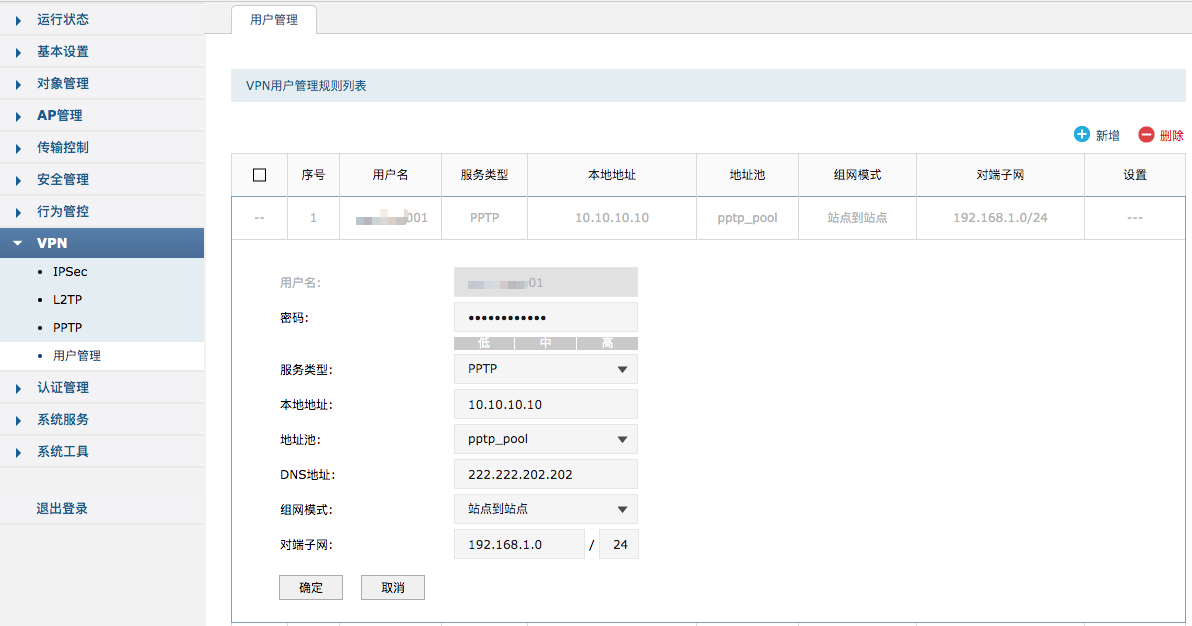The width and height of the screenshot is (1192, 626).
Task: Switch to the 用户管理 tab
Action: point(273,19)
